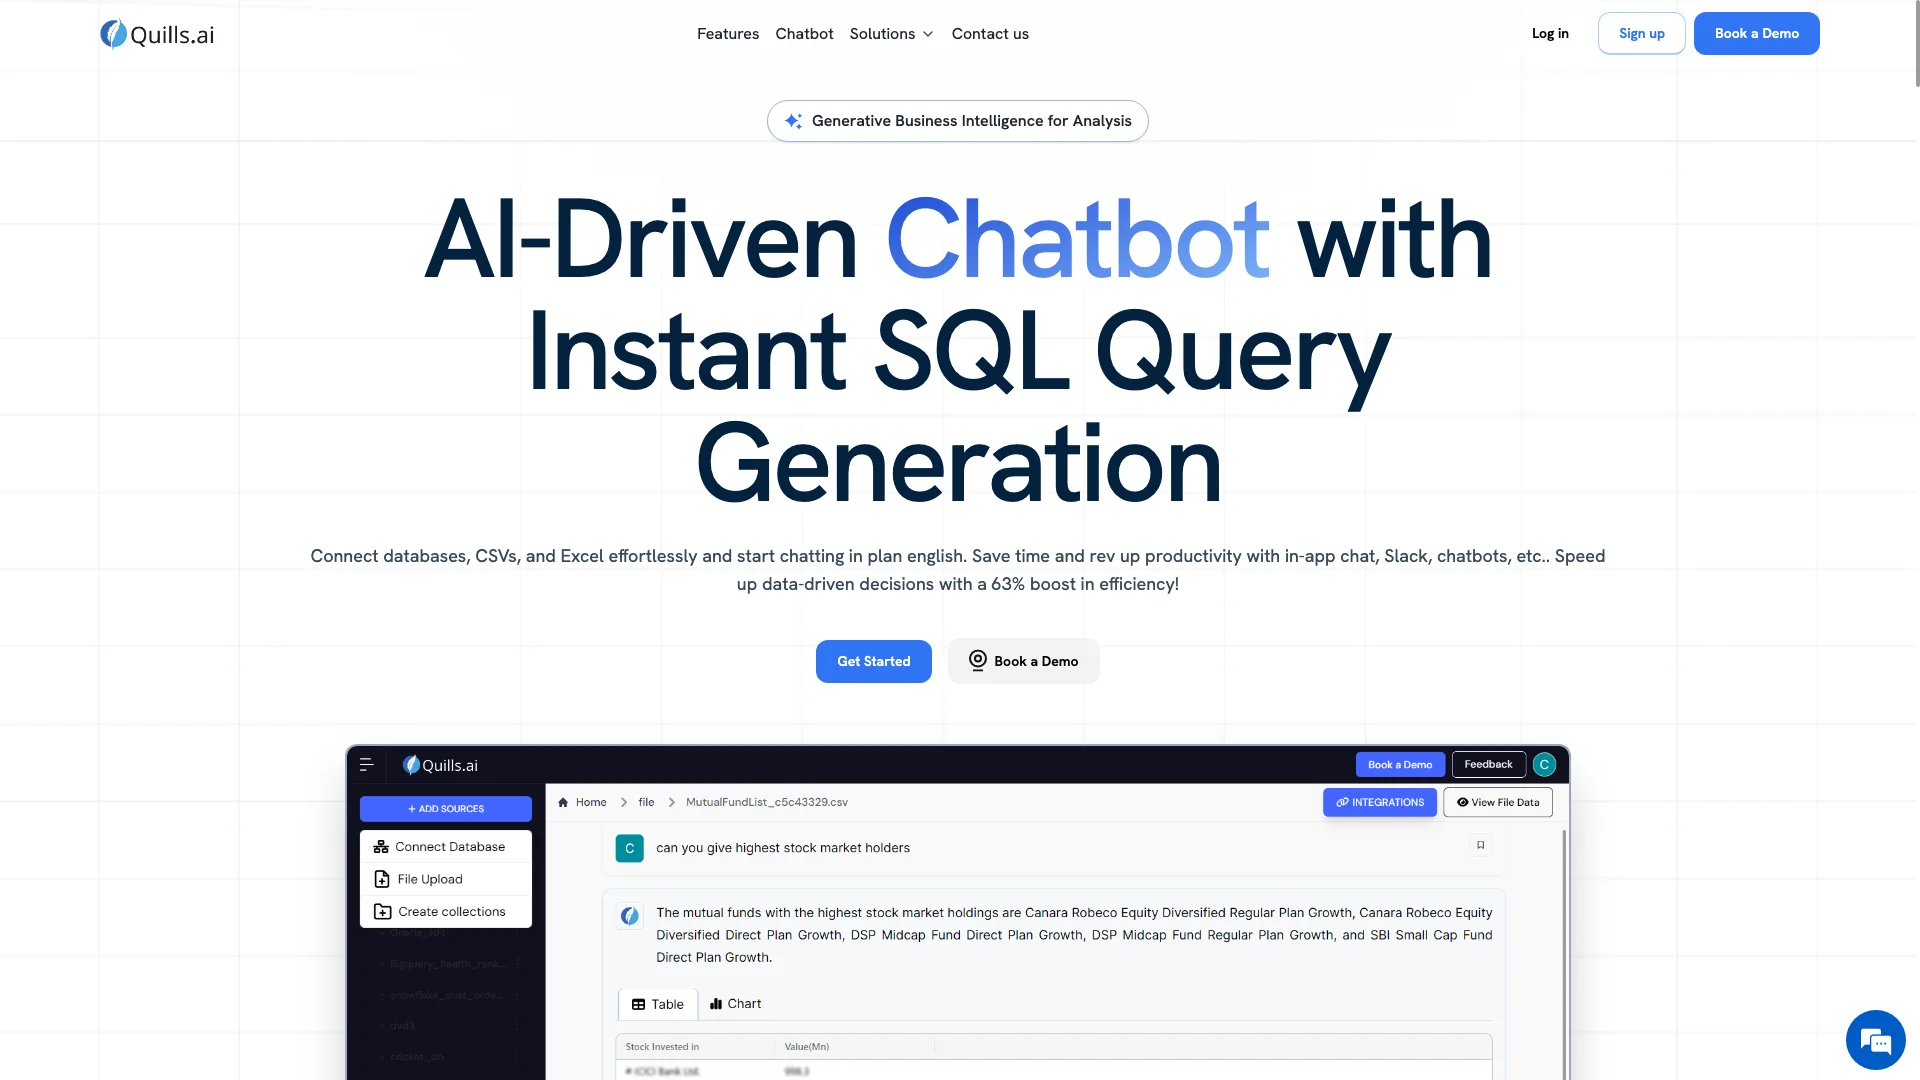The height and width of the screenshot is (1080, 1920).
Task: Click the Add Sources toggle button
Action: (446, 808)
